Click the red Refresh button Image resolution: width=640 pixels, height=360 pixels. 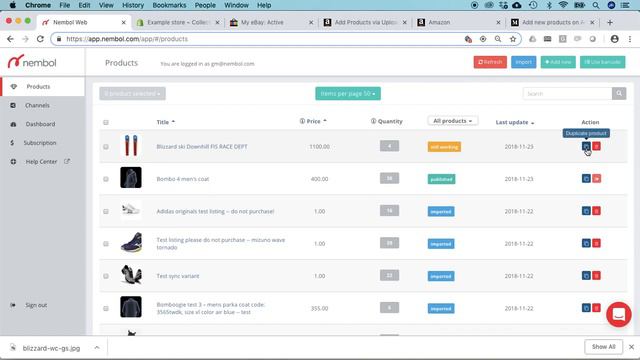click(x=490, y=62)
